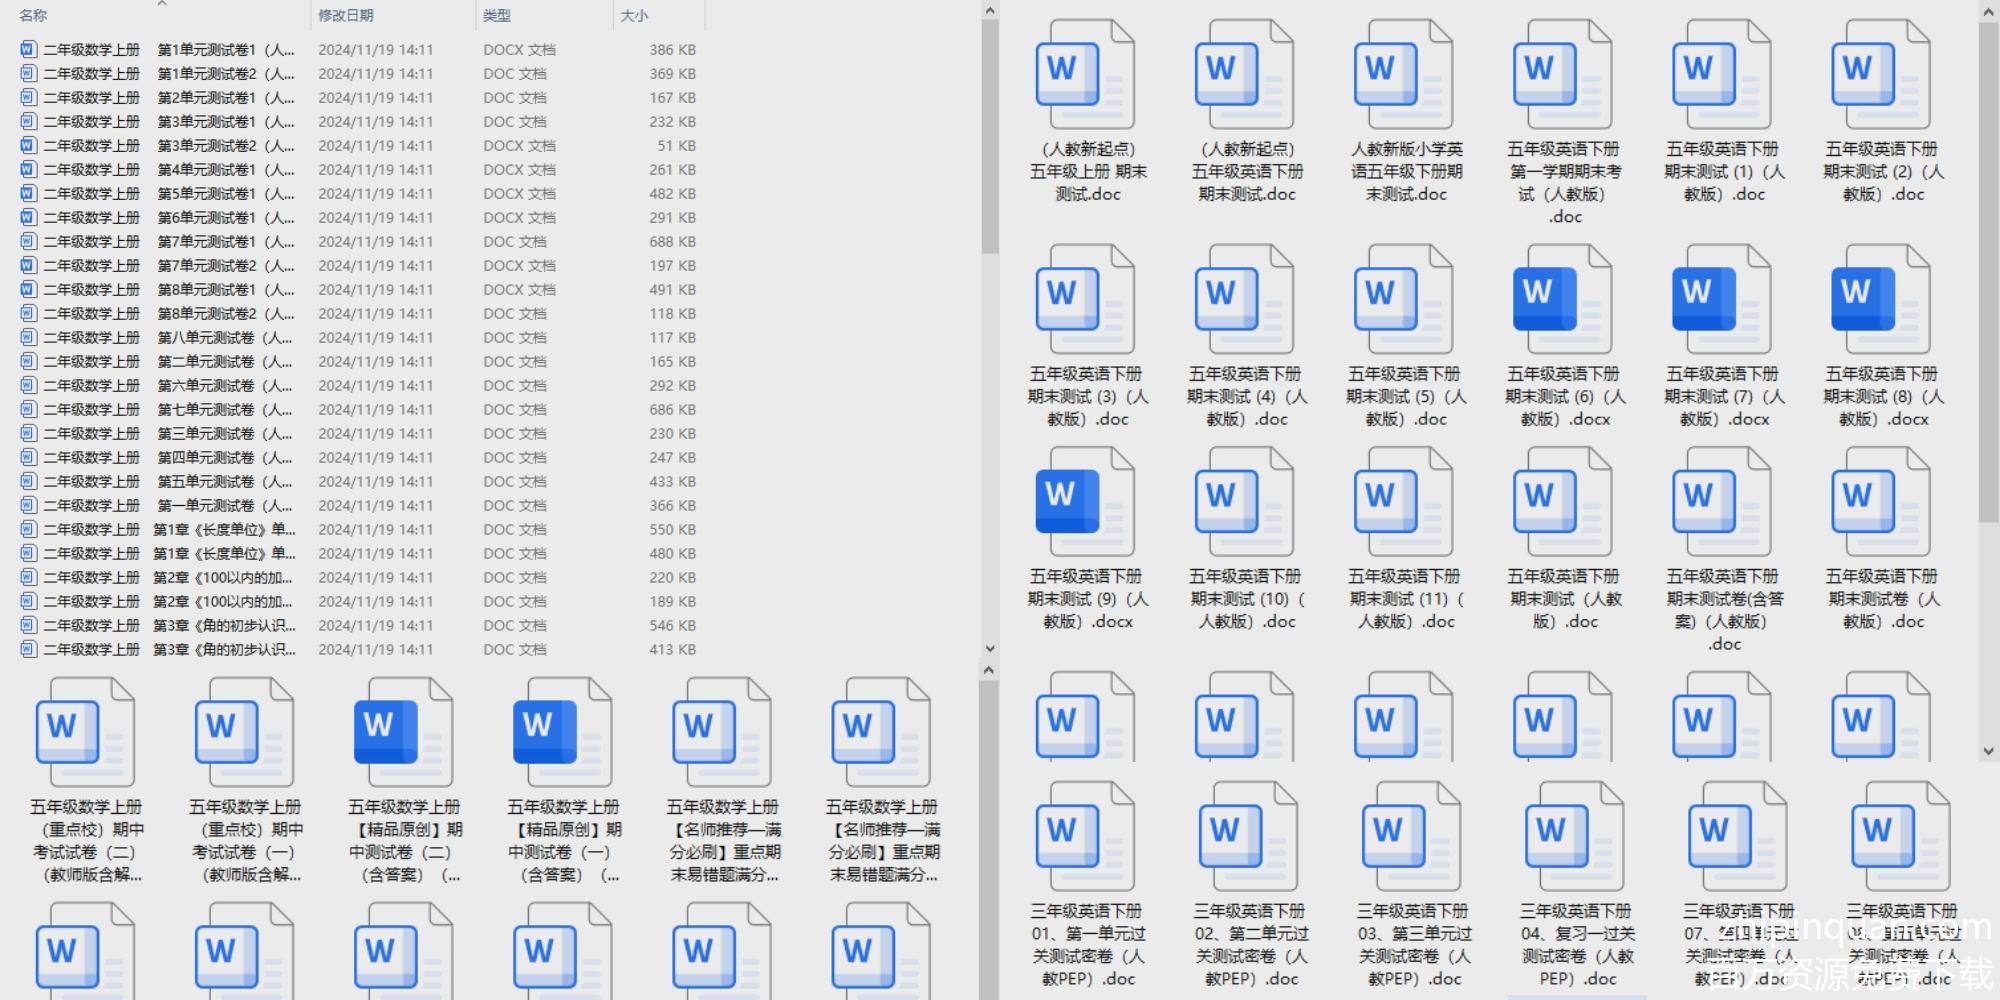Select the 三年级英语下册 02 第二单元过关测试密卷 icon
Image resolution: width=2000 pixels, height=1000 pixels.
point(1248,838)
